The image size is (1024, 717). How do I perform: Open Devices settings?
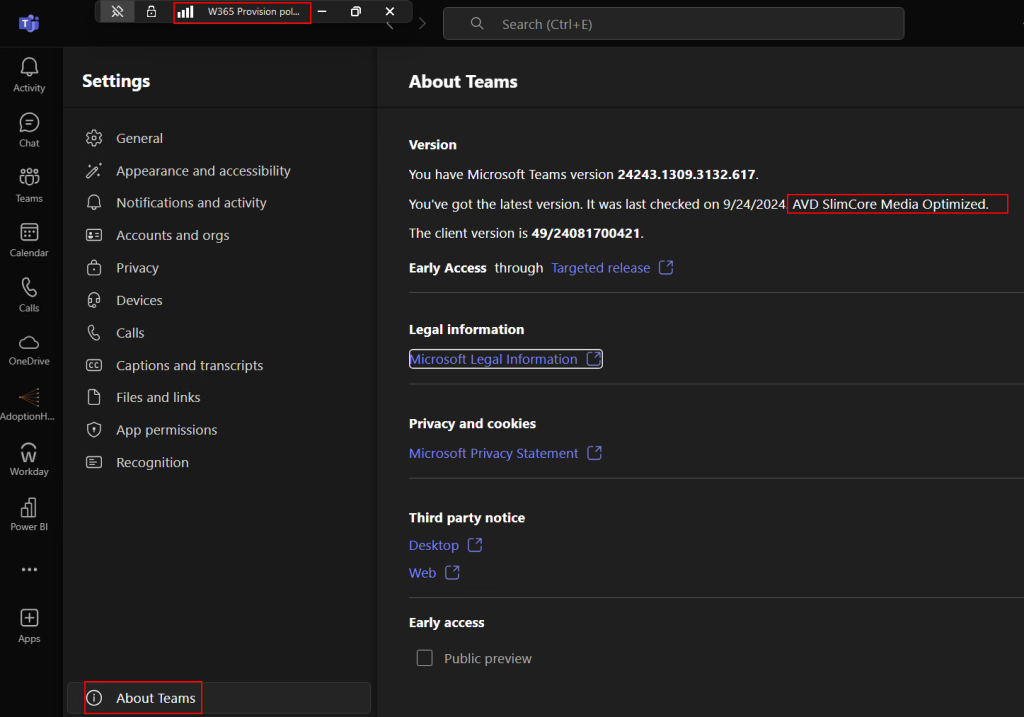139,300
